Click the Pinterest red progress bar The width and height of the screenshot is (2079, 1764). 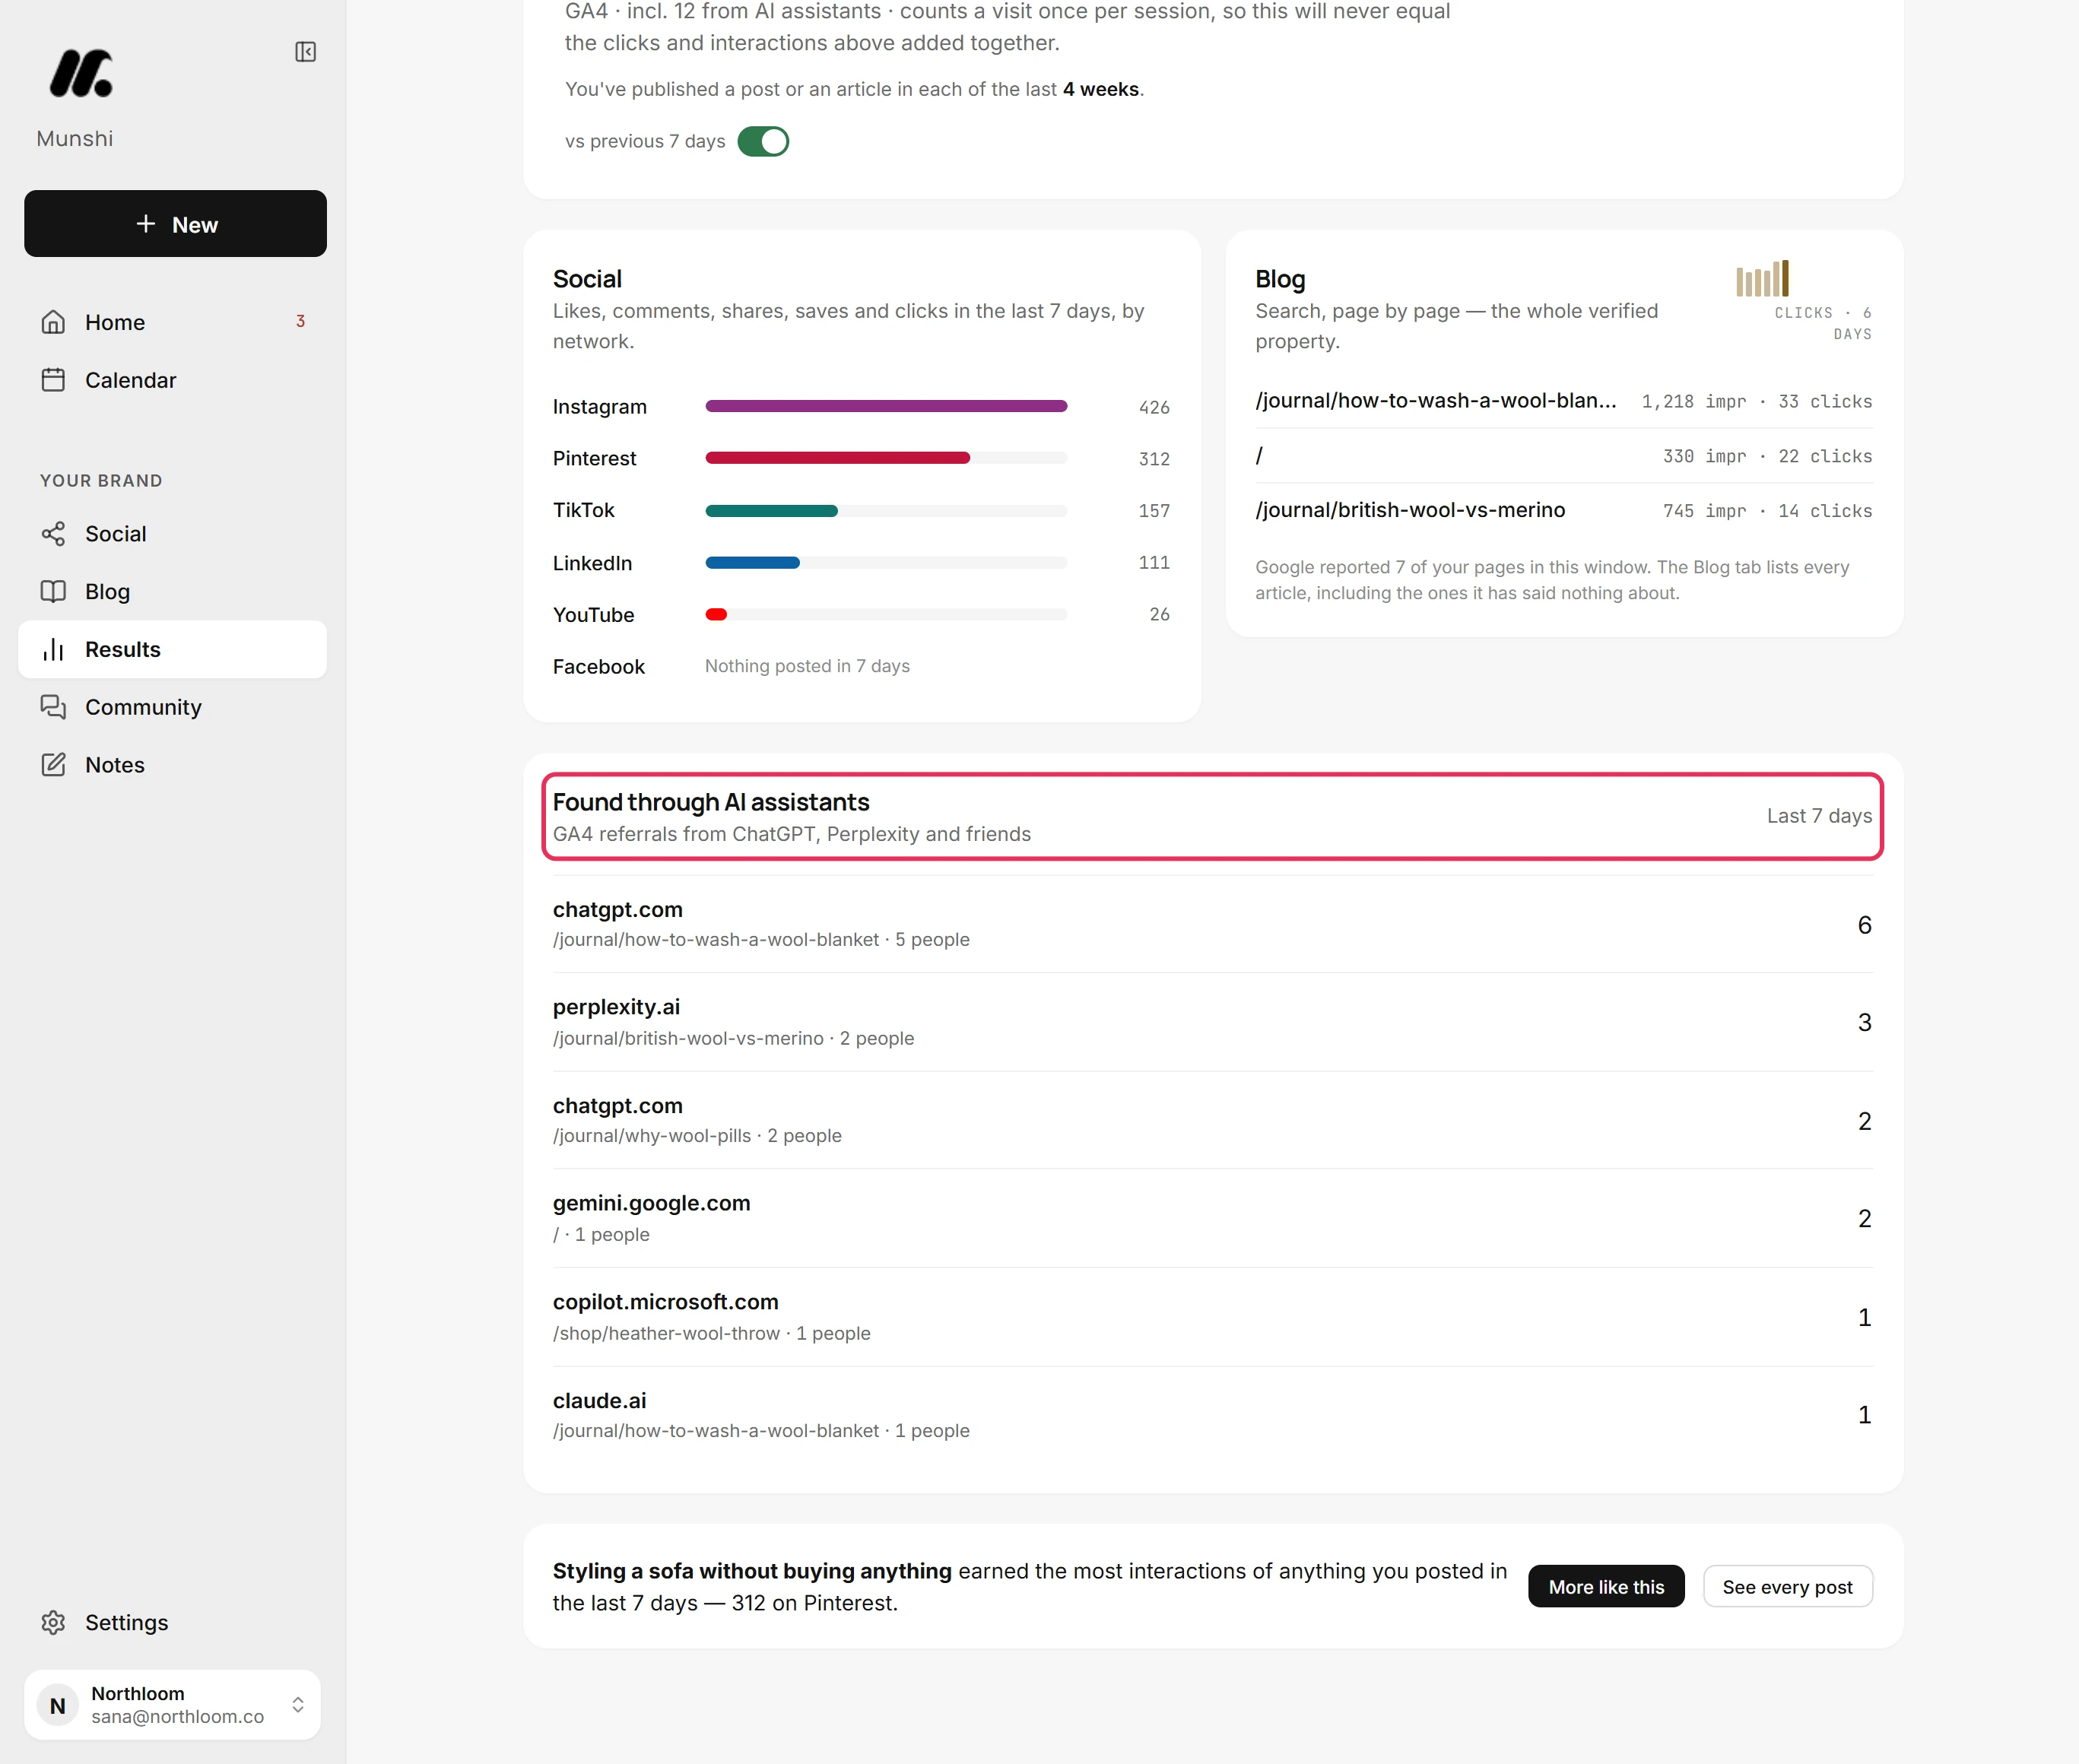[x=838, y=458]
